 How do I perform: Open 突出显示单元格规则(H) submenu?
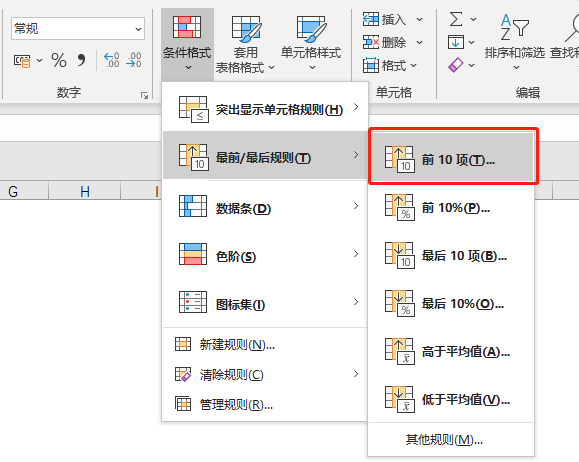point(265,107)
